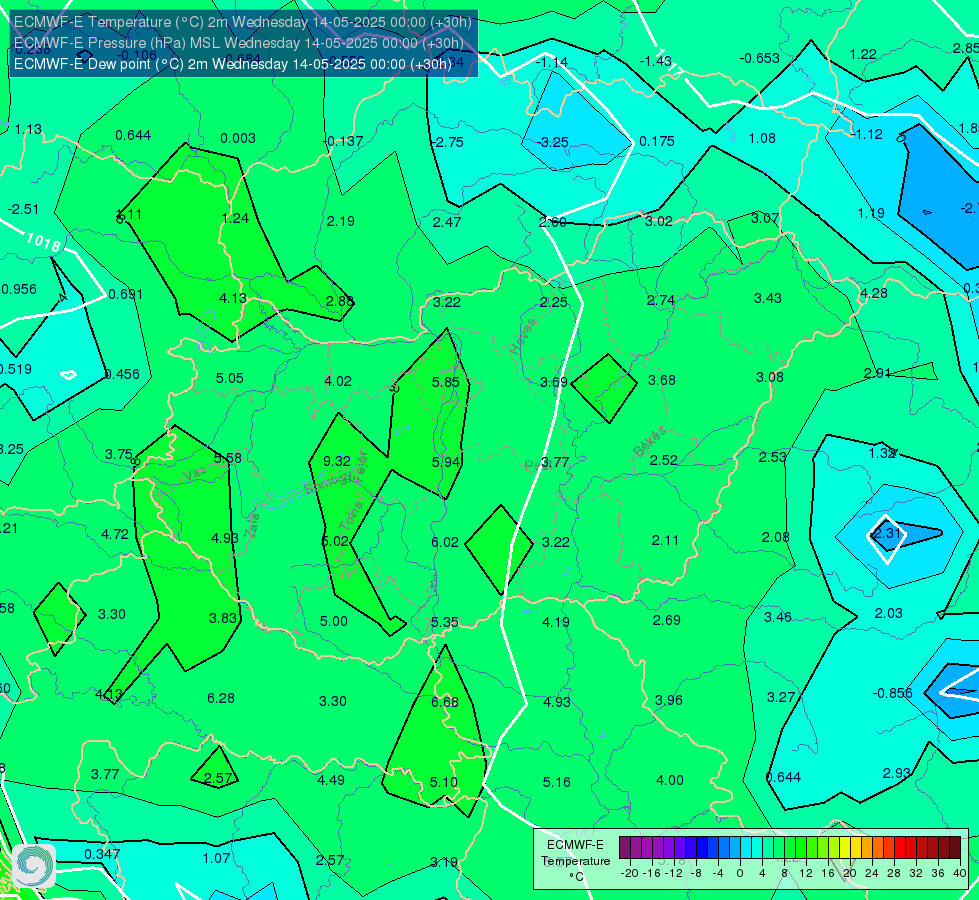
Task: Click the 2.03 value on the map
Action: point(888,613)
